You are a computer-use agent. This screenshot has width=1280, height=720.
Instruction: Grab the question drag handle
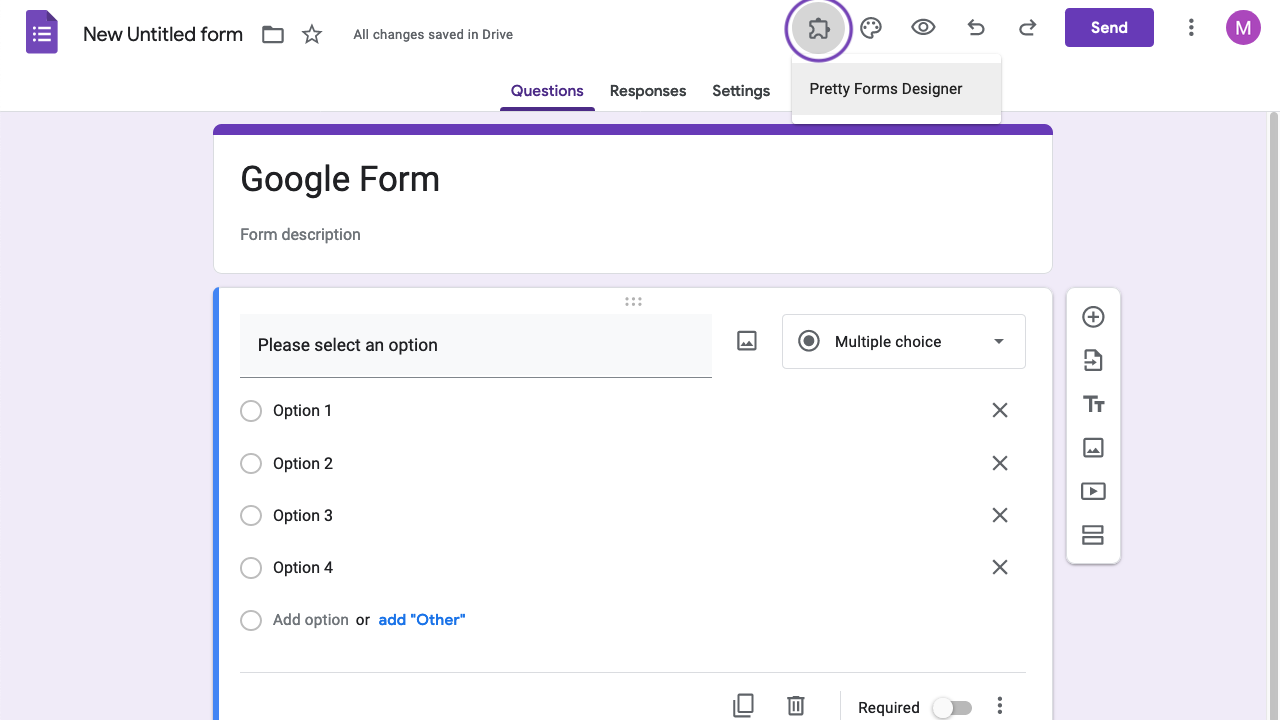pyautogui.click(x=633, y=301)
